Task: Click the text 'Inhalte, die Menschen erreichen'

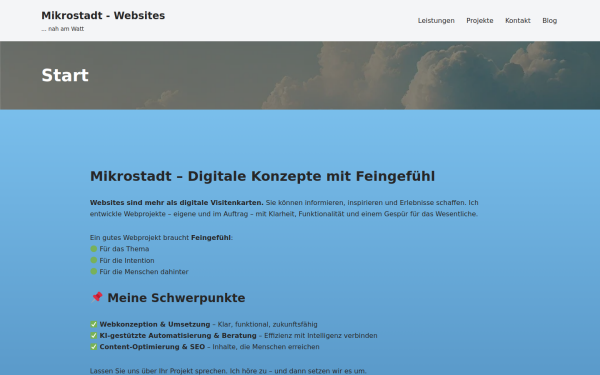Action: coord(266,347)
